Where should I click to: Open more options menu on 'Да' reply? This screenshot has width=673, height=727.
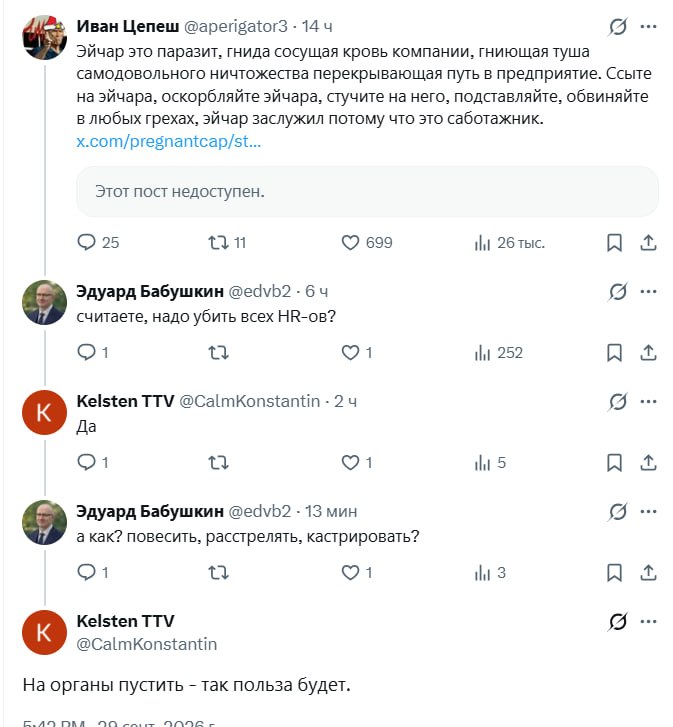pos(648,402)
